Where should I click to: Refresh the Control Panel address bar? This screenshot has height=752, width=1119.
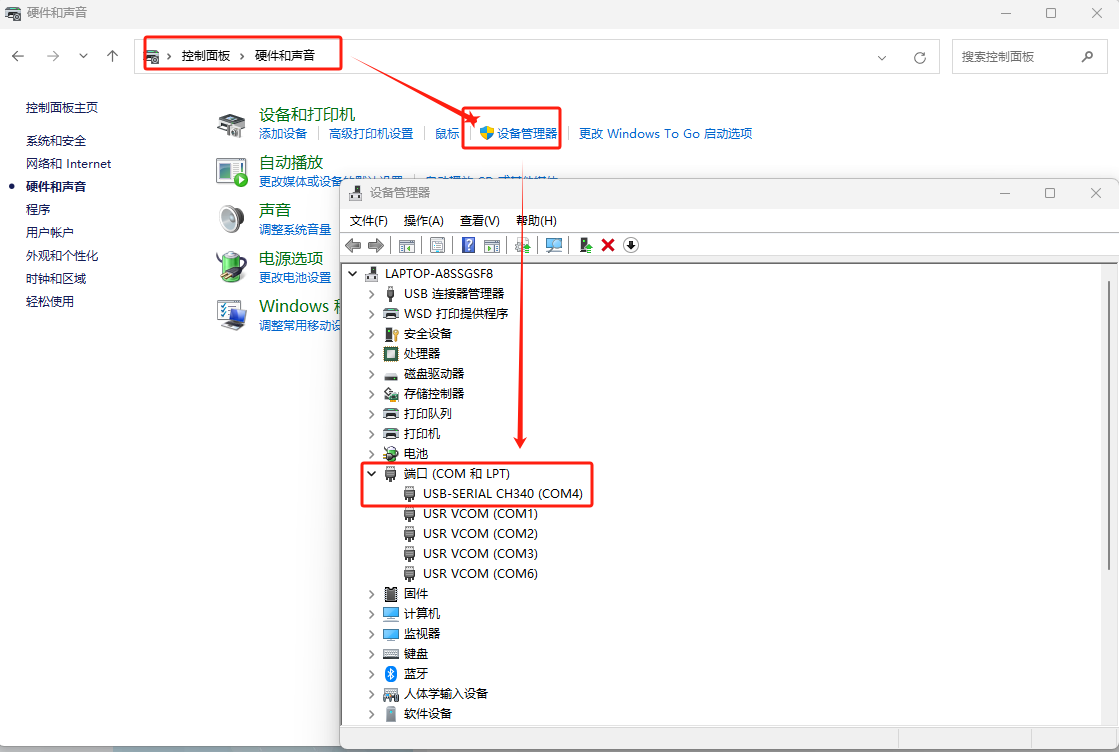pos(920,57)
